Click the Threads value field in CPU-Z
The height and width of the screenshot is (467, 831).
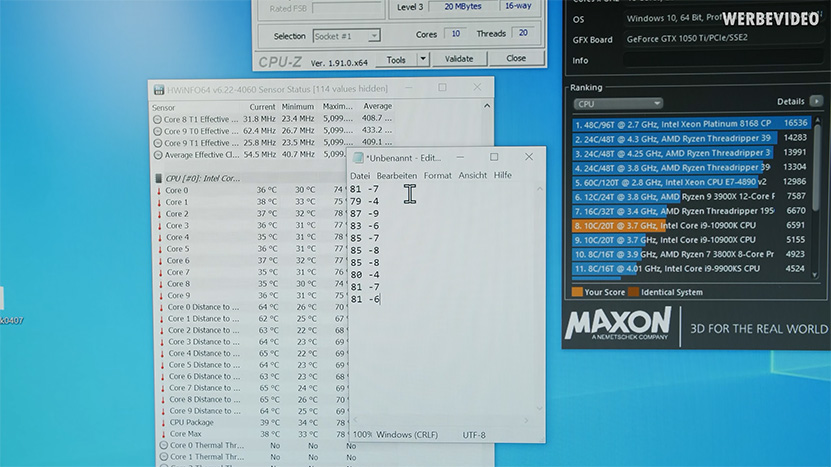point(523,33)
